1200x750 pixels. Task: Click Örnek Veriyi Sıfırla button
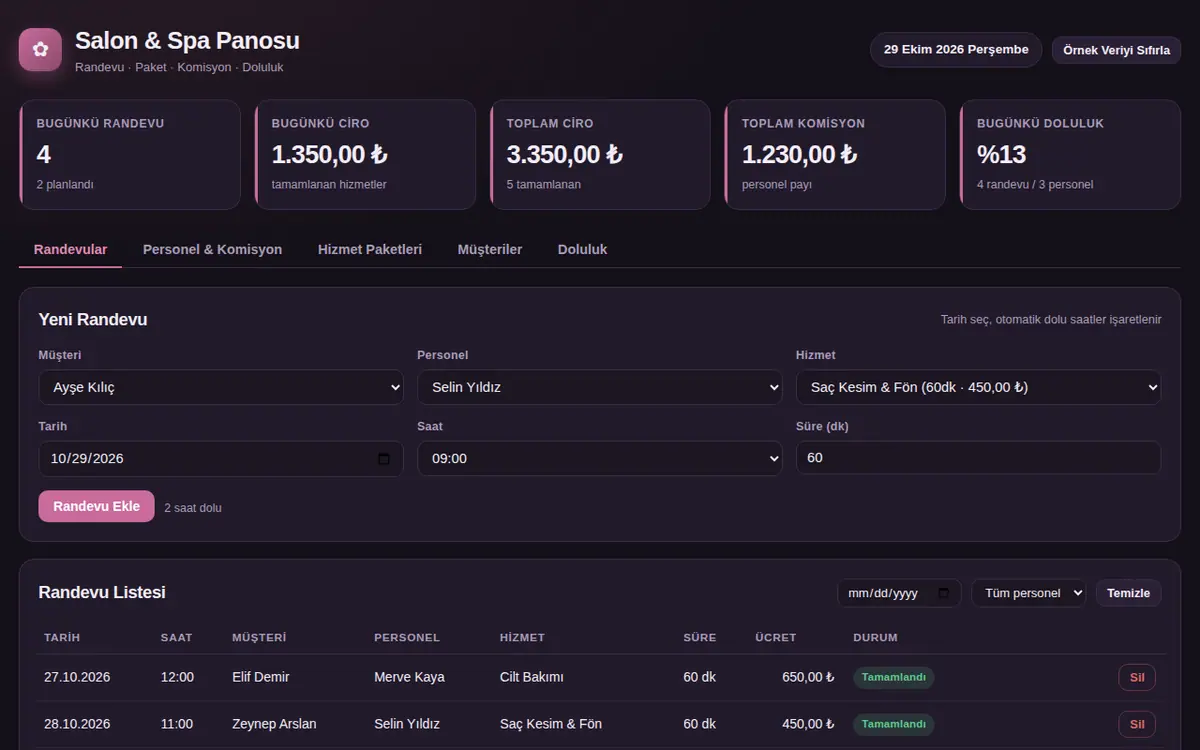point(1116,50)
